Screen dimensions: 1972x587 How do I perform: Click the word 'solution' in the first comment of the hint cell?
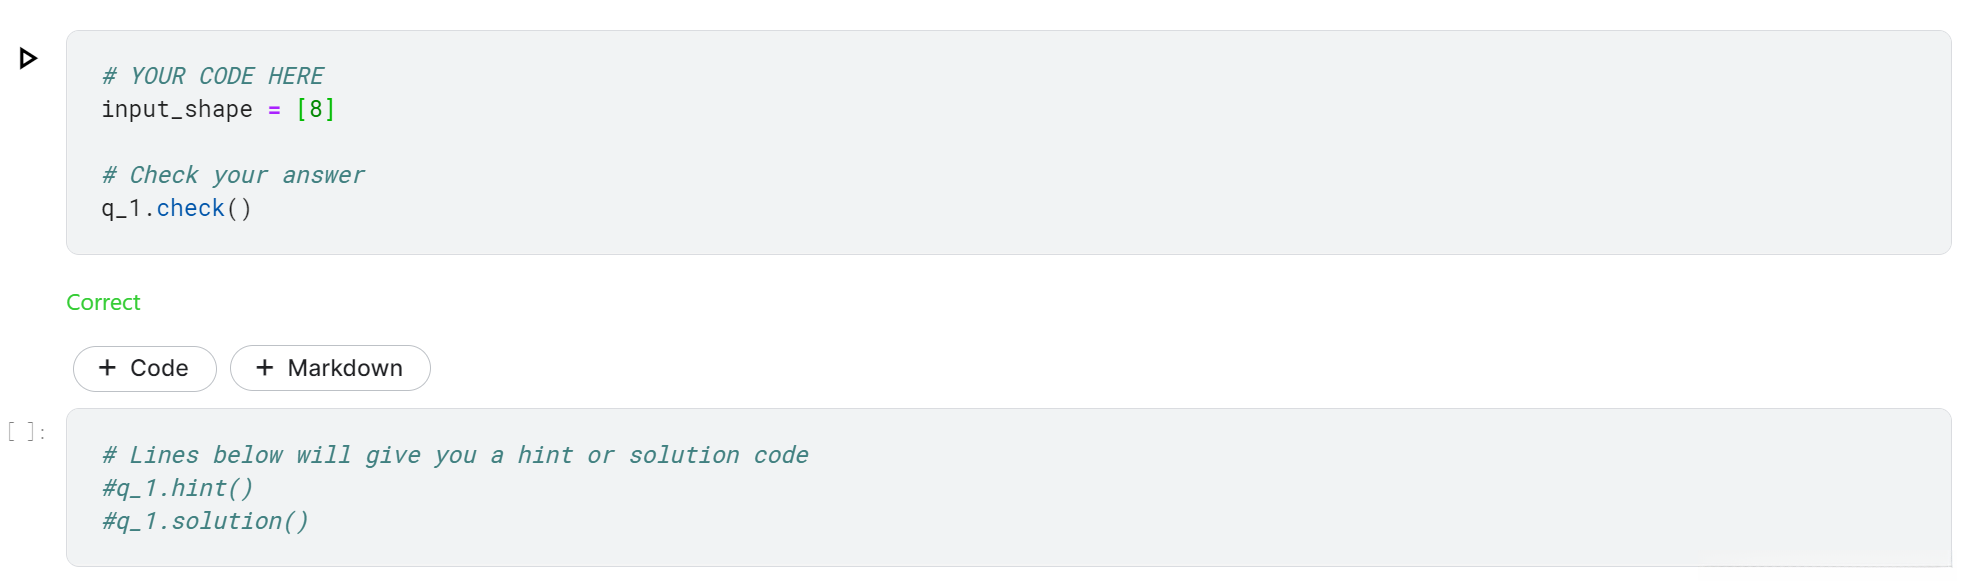tap(684, 456)
